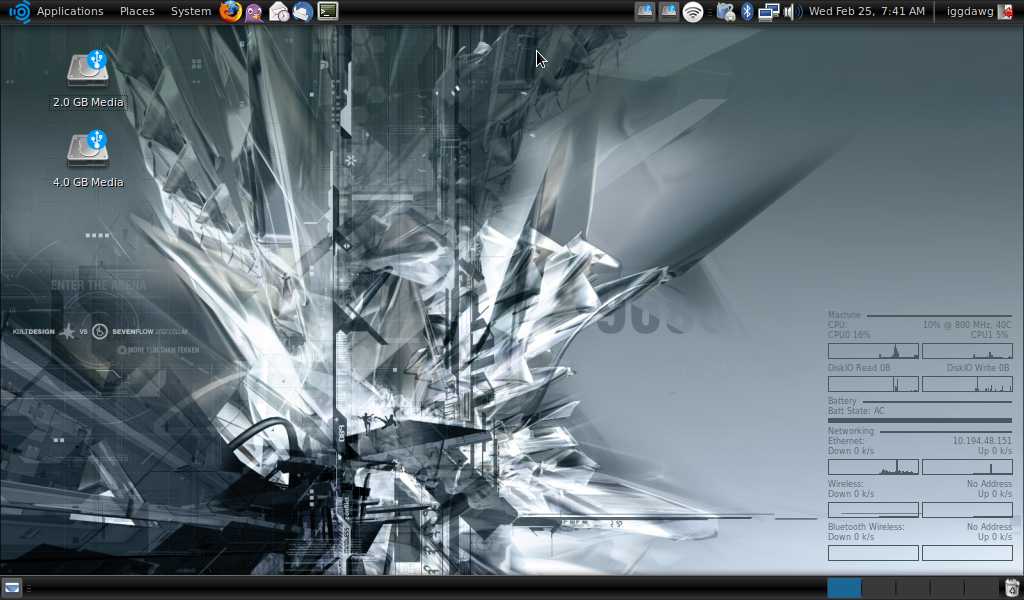This screenshot has height=600, width=1024.
Task: Select the 4.0 GB Media desktop drive icon
Action: 88,149
